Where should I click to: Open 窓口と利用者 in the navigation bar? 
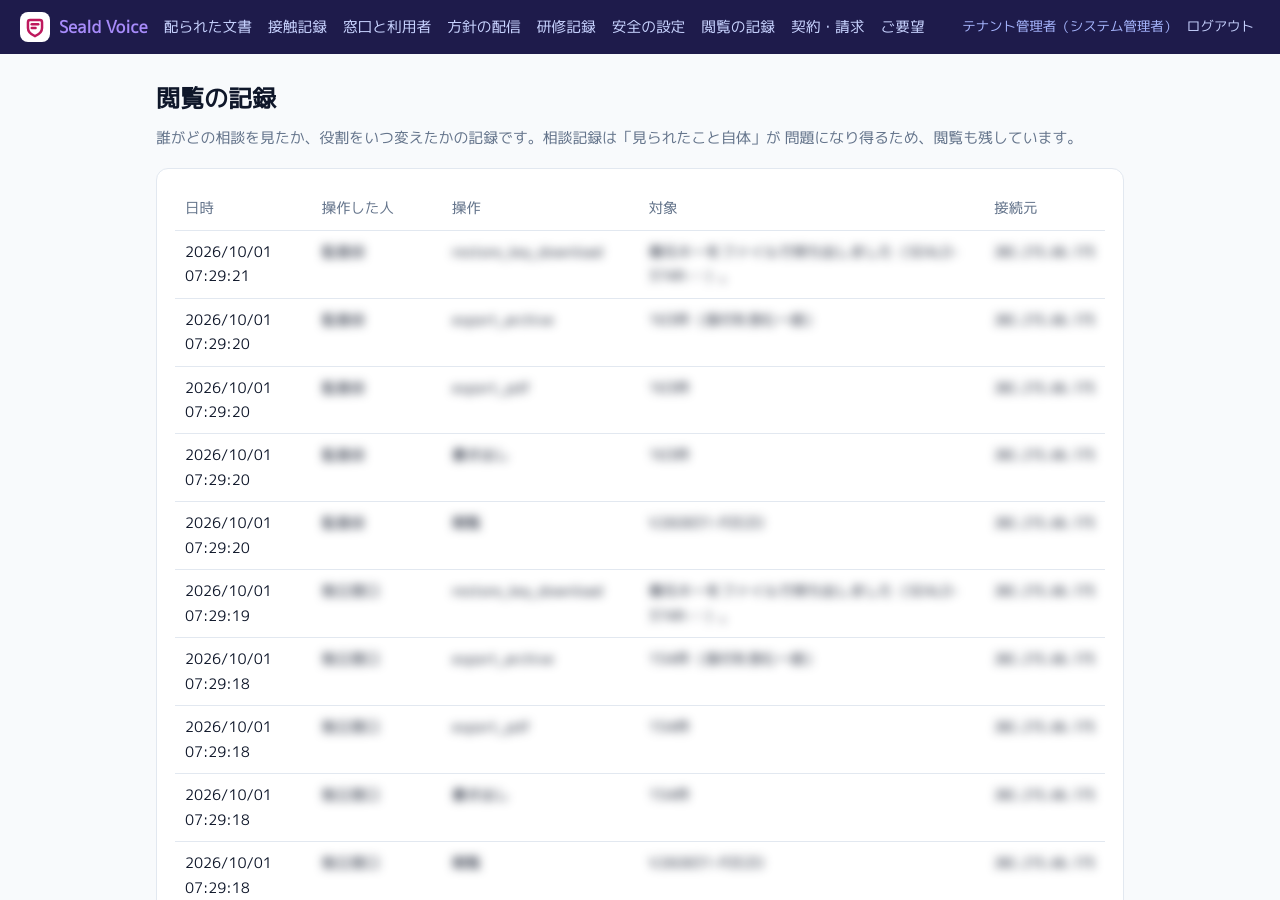click(387, 27)
